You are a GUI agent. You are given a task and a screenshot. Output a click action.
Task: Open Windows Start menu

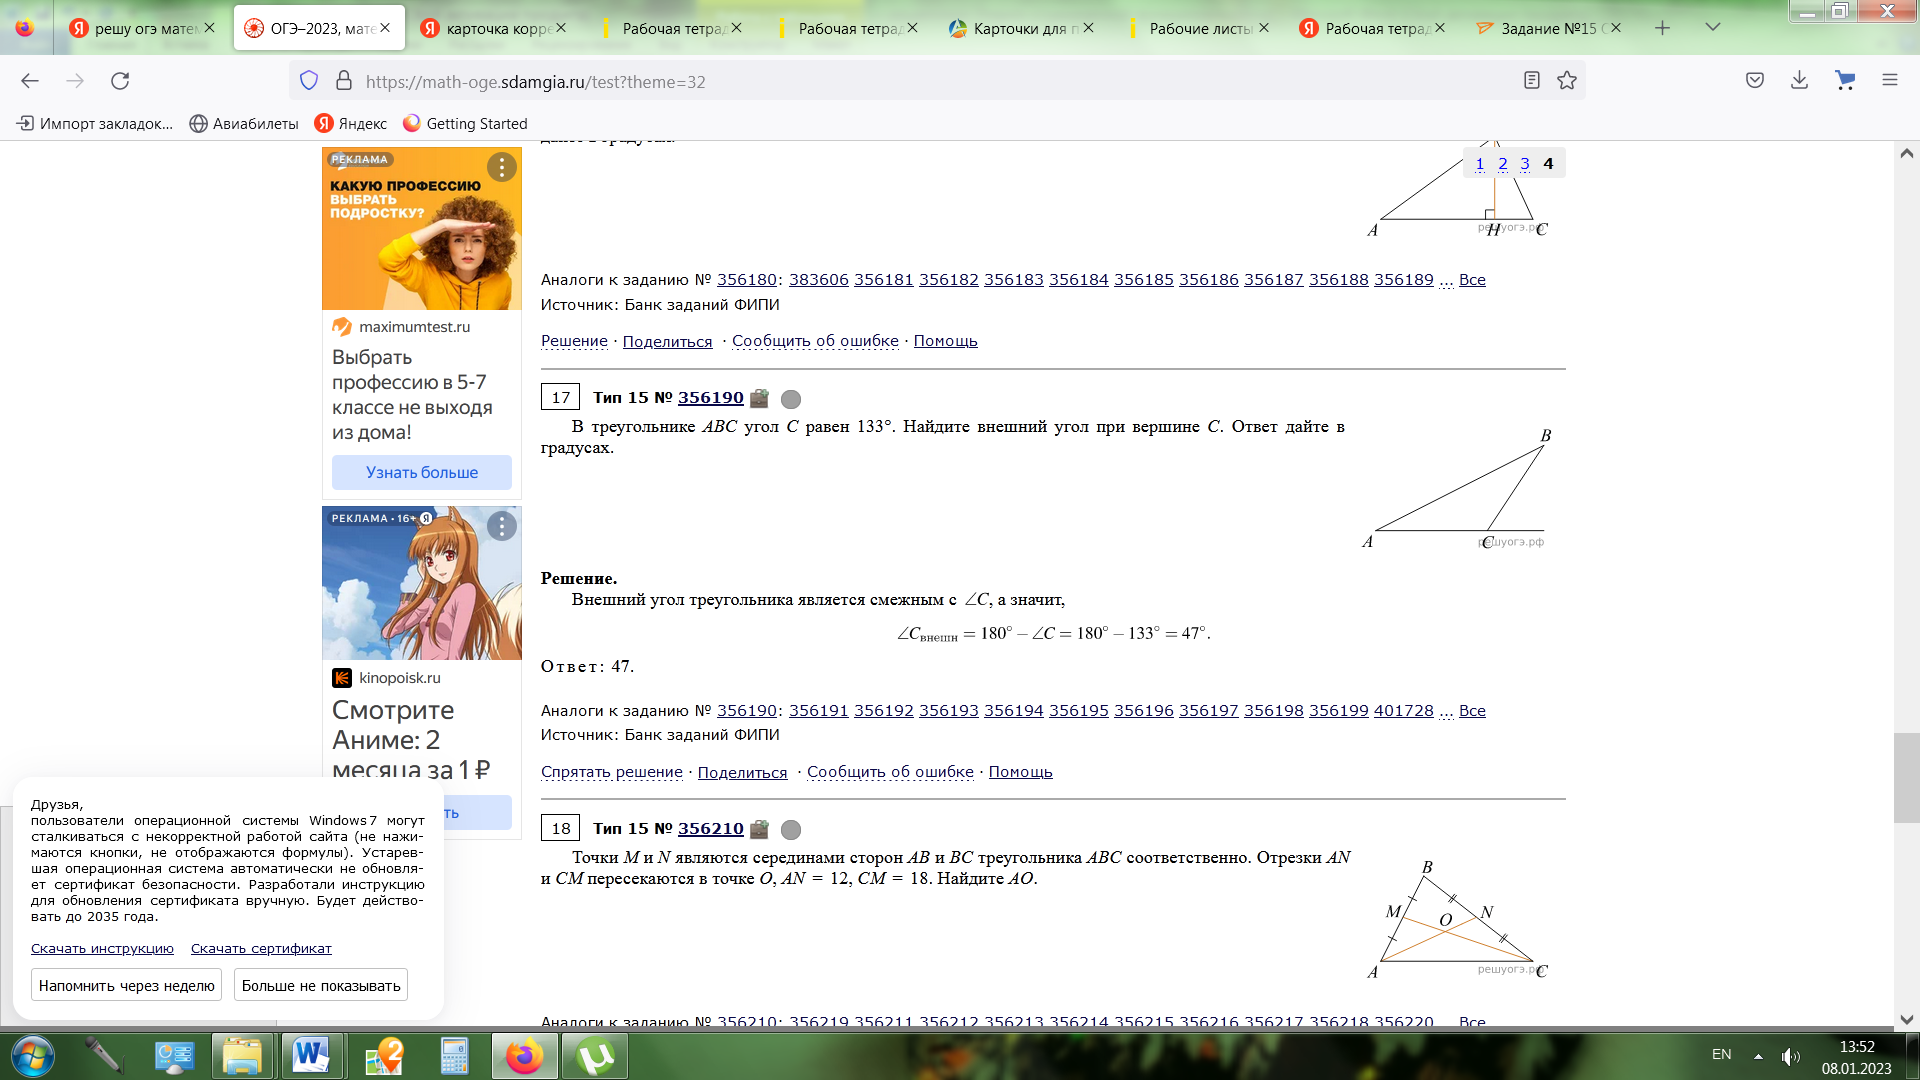(32, 1056)
